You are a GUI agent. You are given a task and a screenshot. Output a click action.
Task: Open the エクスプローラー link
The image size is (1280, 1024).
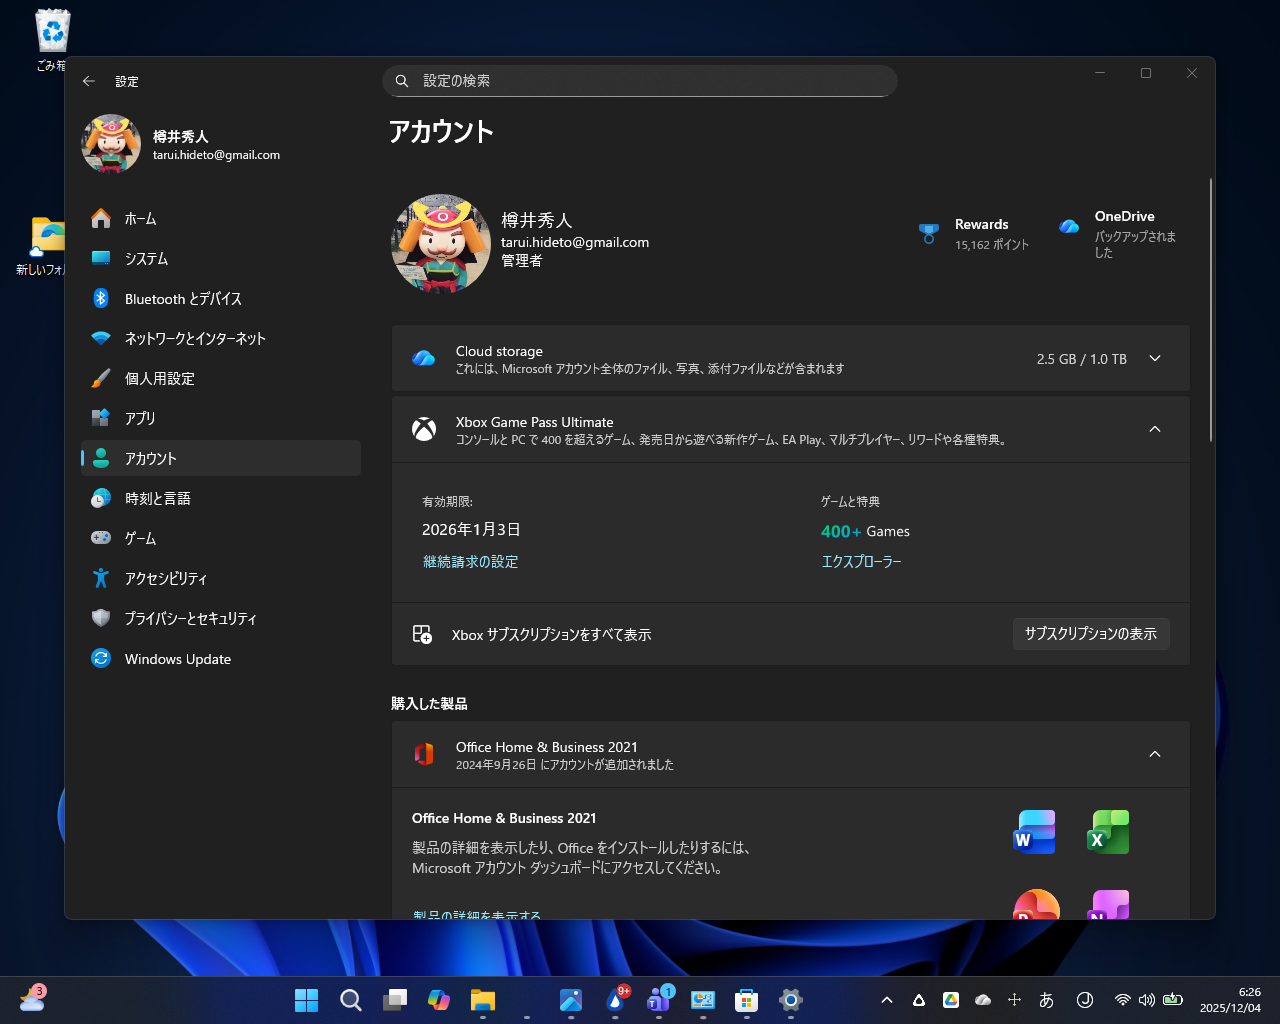pyautogui.click(x=861, y=562)
